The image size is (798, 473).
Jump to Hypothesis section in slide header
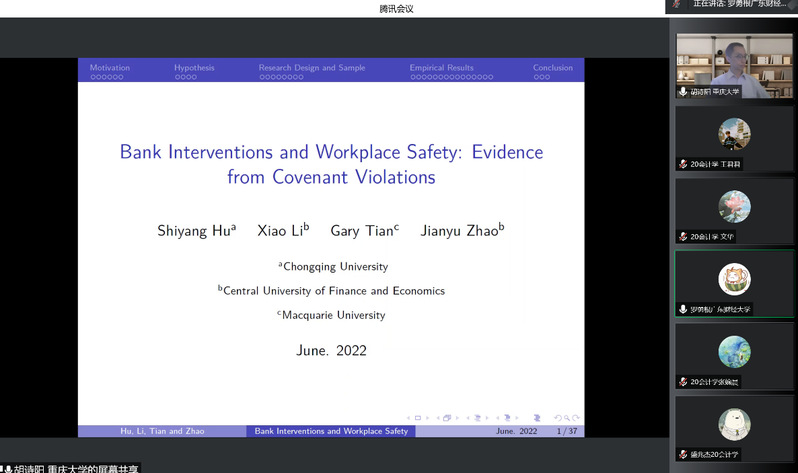point(194,68)
